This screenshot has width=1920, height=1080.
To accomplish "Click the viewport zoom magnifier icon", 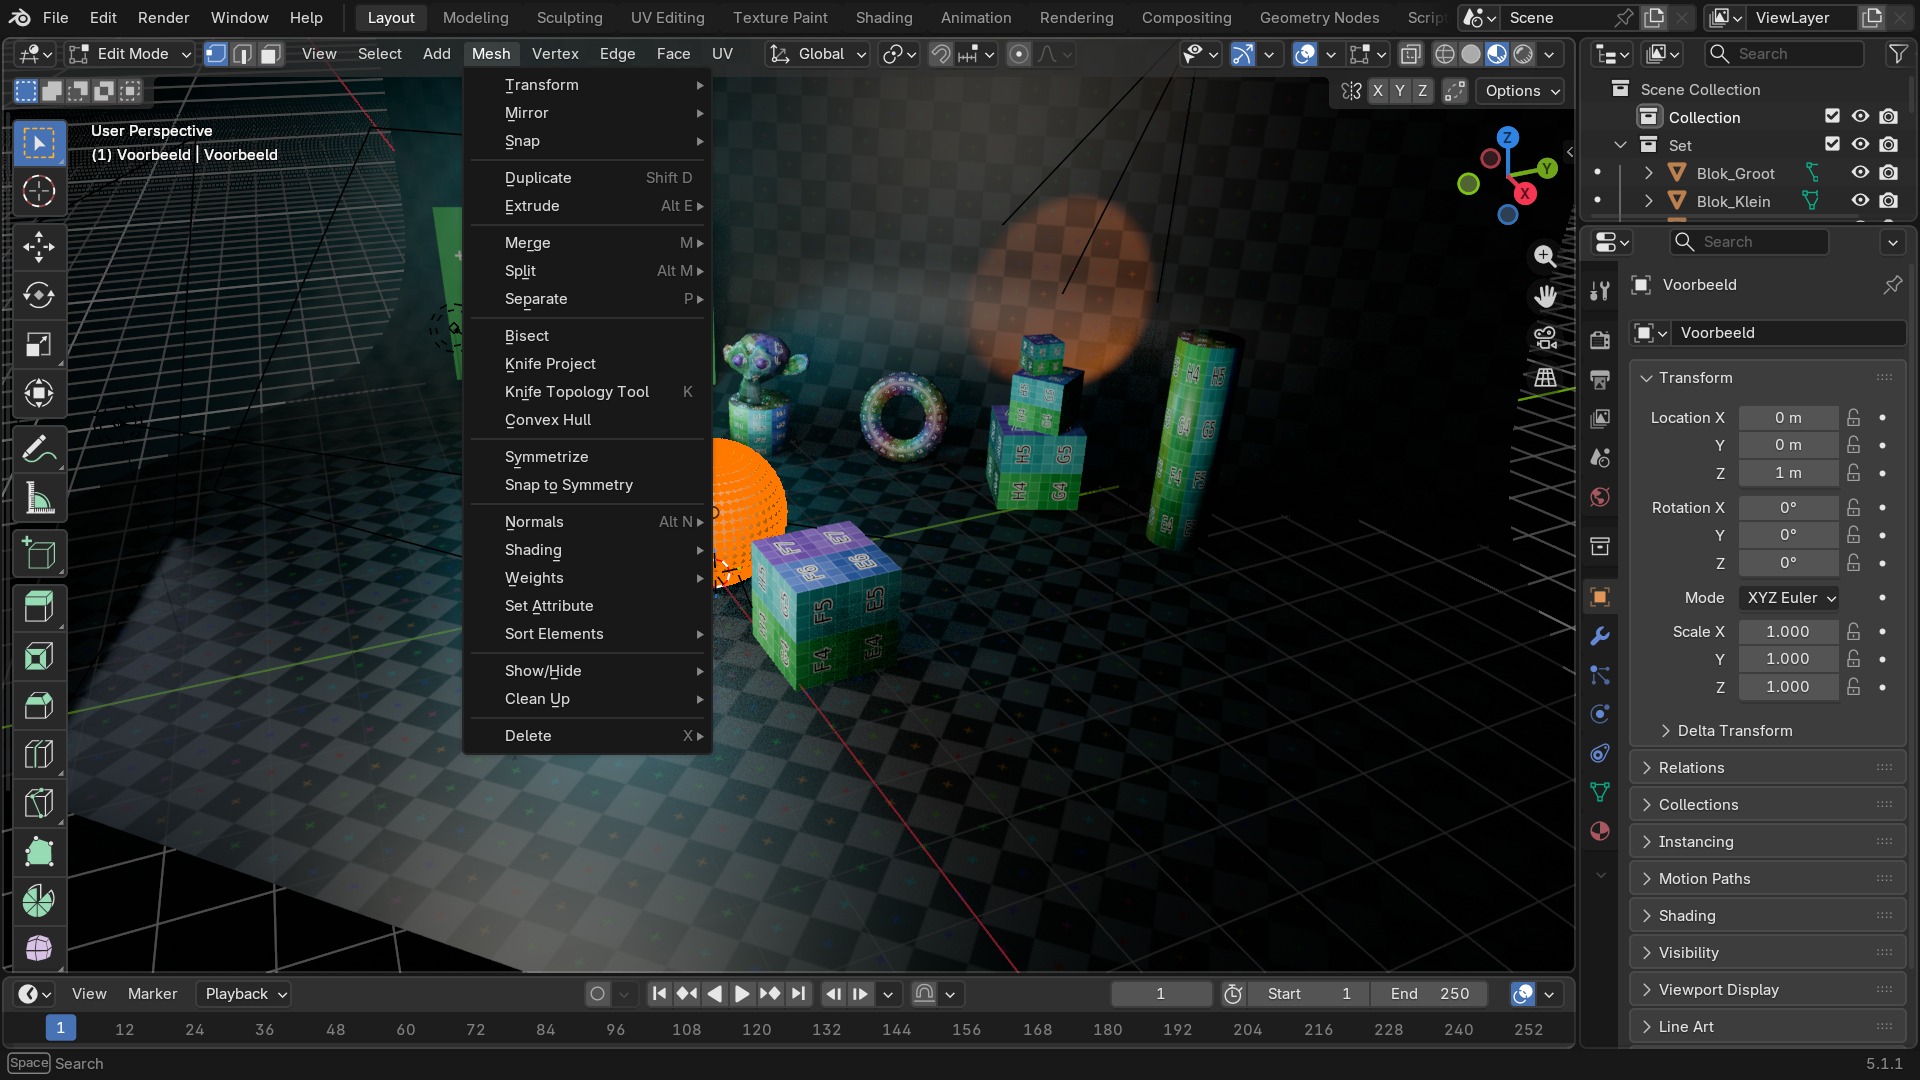I will (1545, 256).
